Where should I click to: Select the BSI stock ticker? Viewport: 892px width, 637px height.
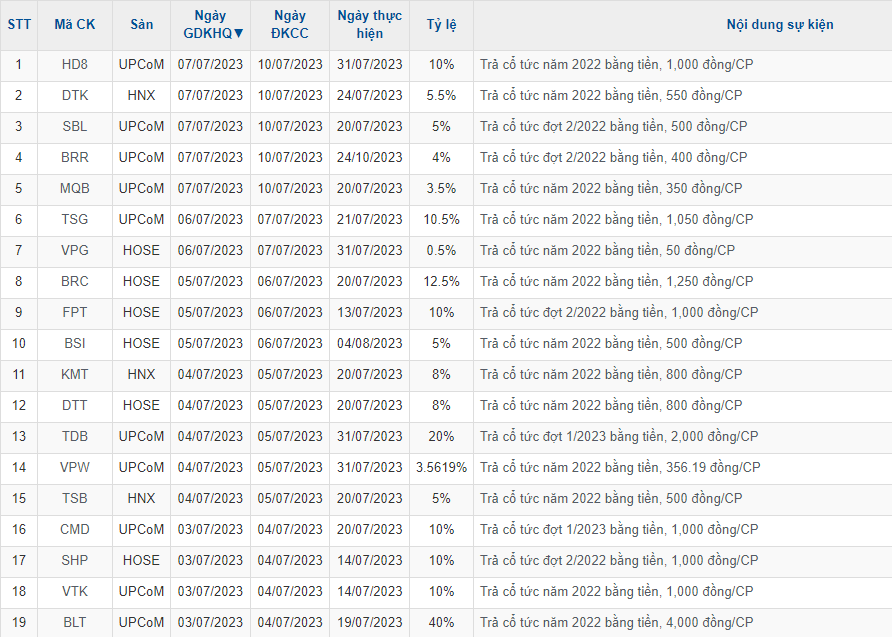pos(74,344)
